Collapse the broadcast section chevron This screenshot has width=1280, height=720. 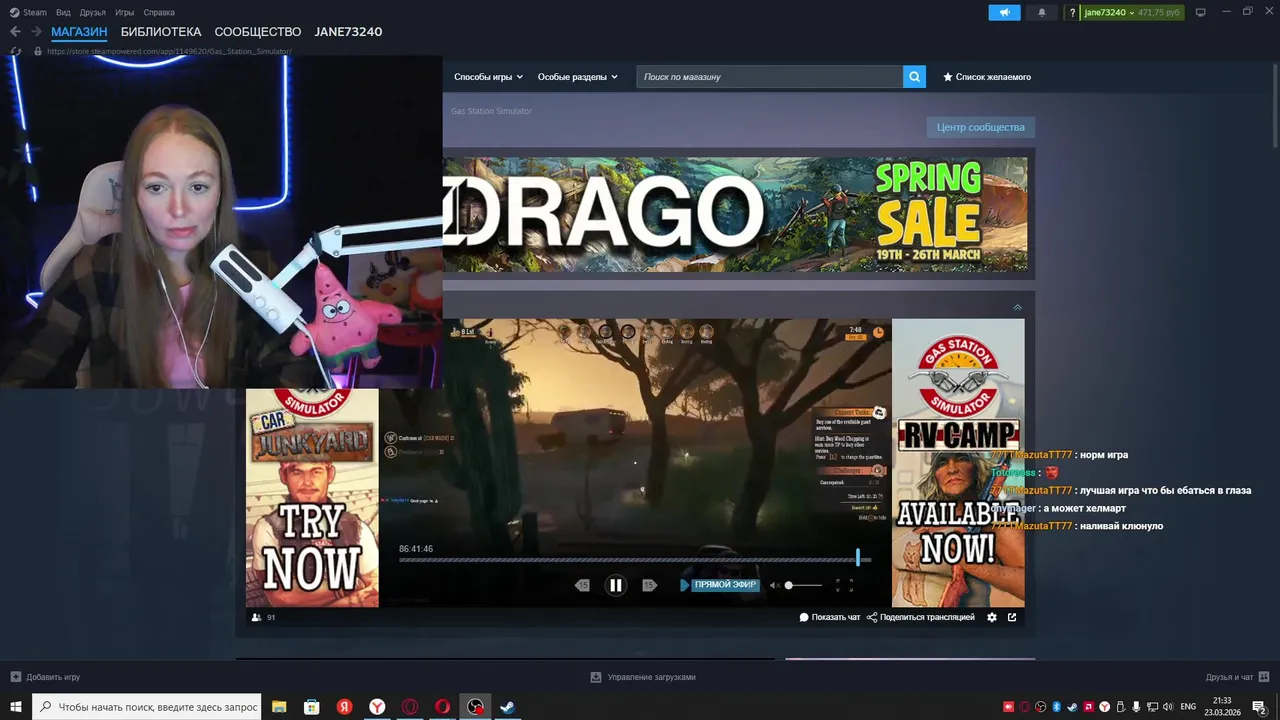1017,307
